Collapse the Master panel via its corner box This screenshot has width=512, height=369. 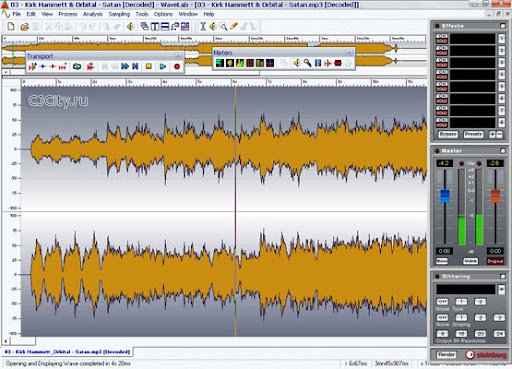click(x=502, y=151)
